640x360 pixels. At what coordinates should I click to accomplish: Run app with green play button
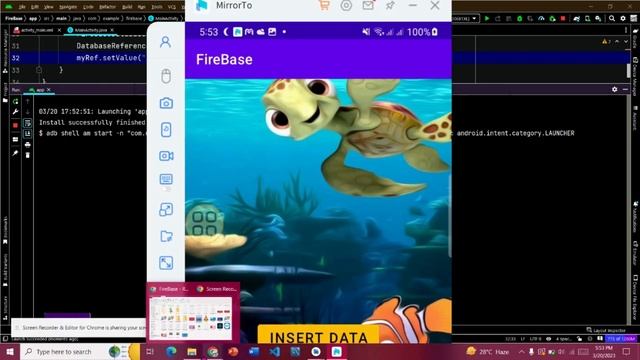pyautogui.click(x=487, y=18)
